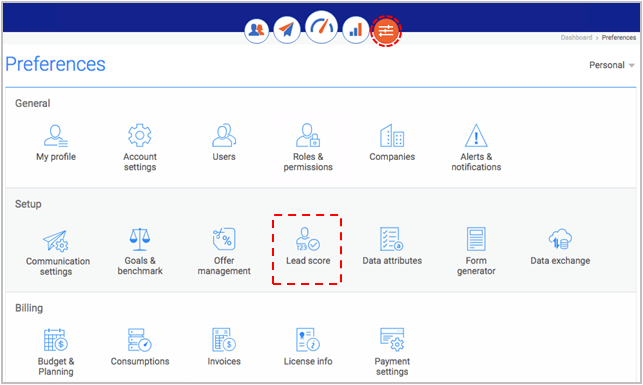Open the Users icon
Image resolution: width=643 pixels, height=385 pixels.
click(x=224, y=135)
